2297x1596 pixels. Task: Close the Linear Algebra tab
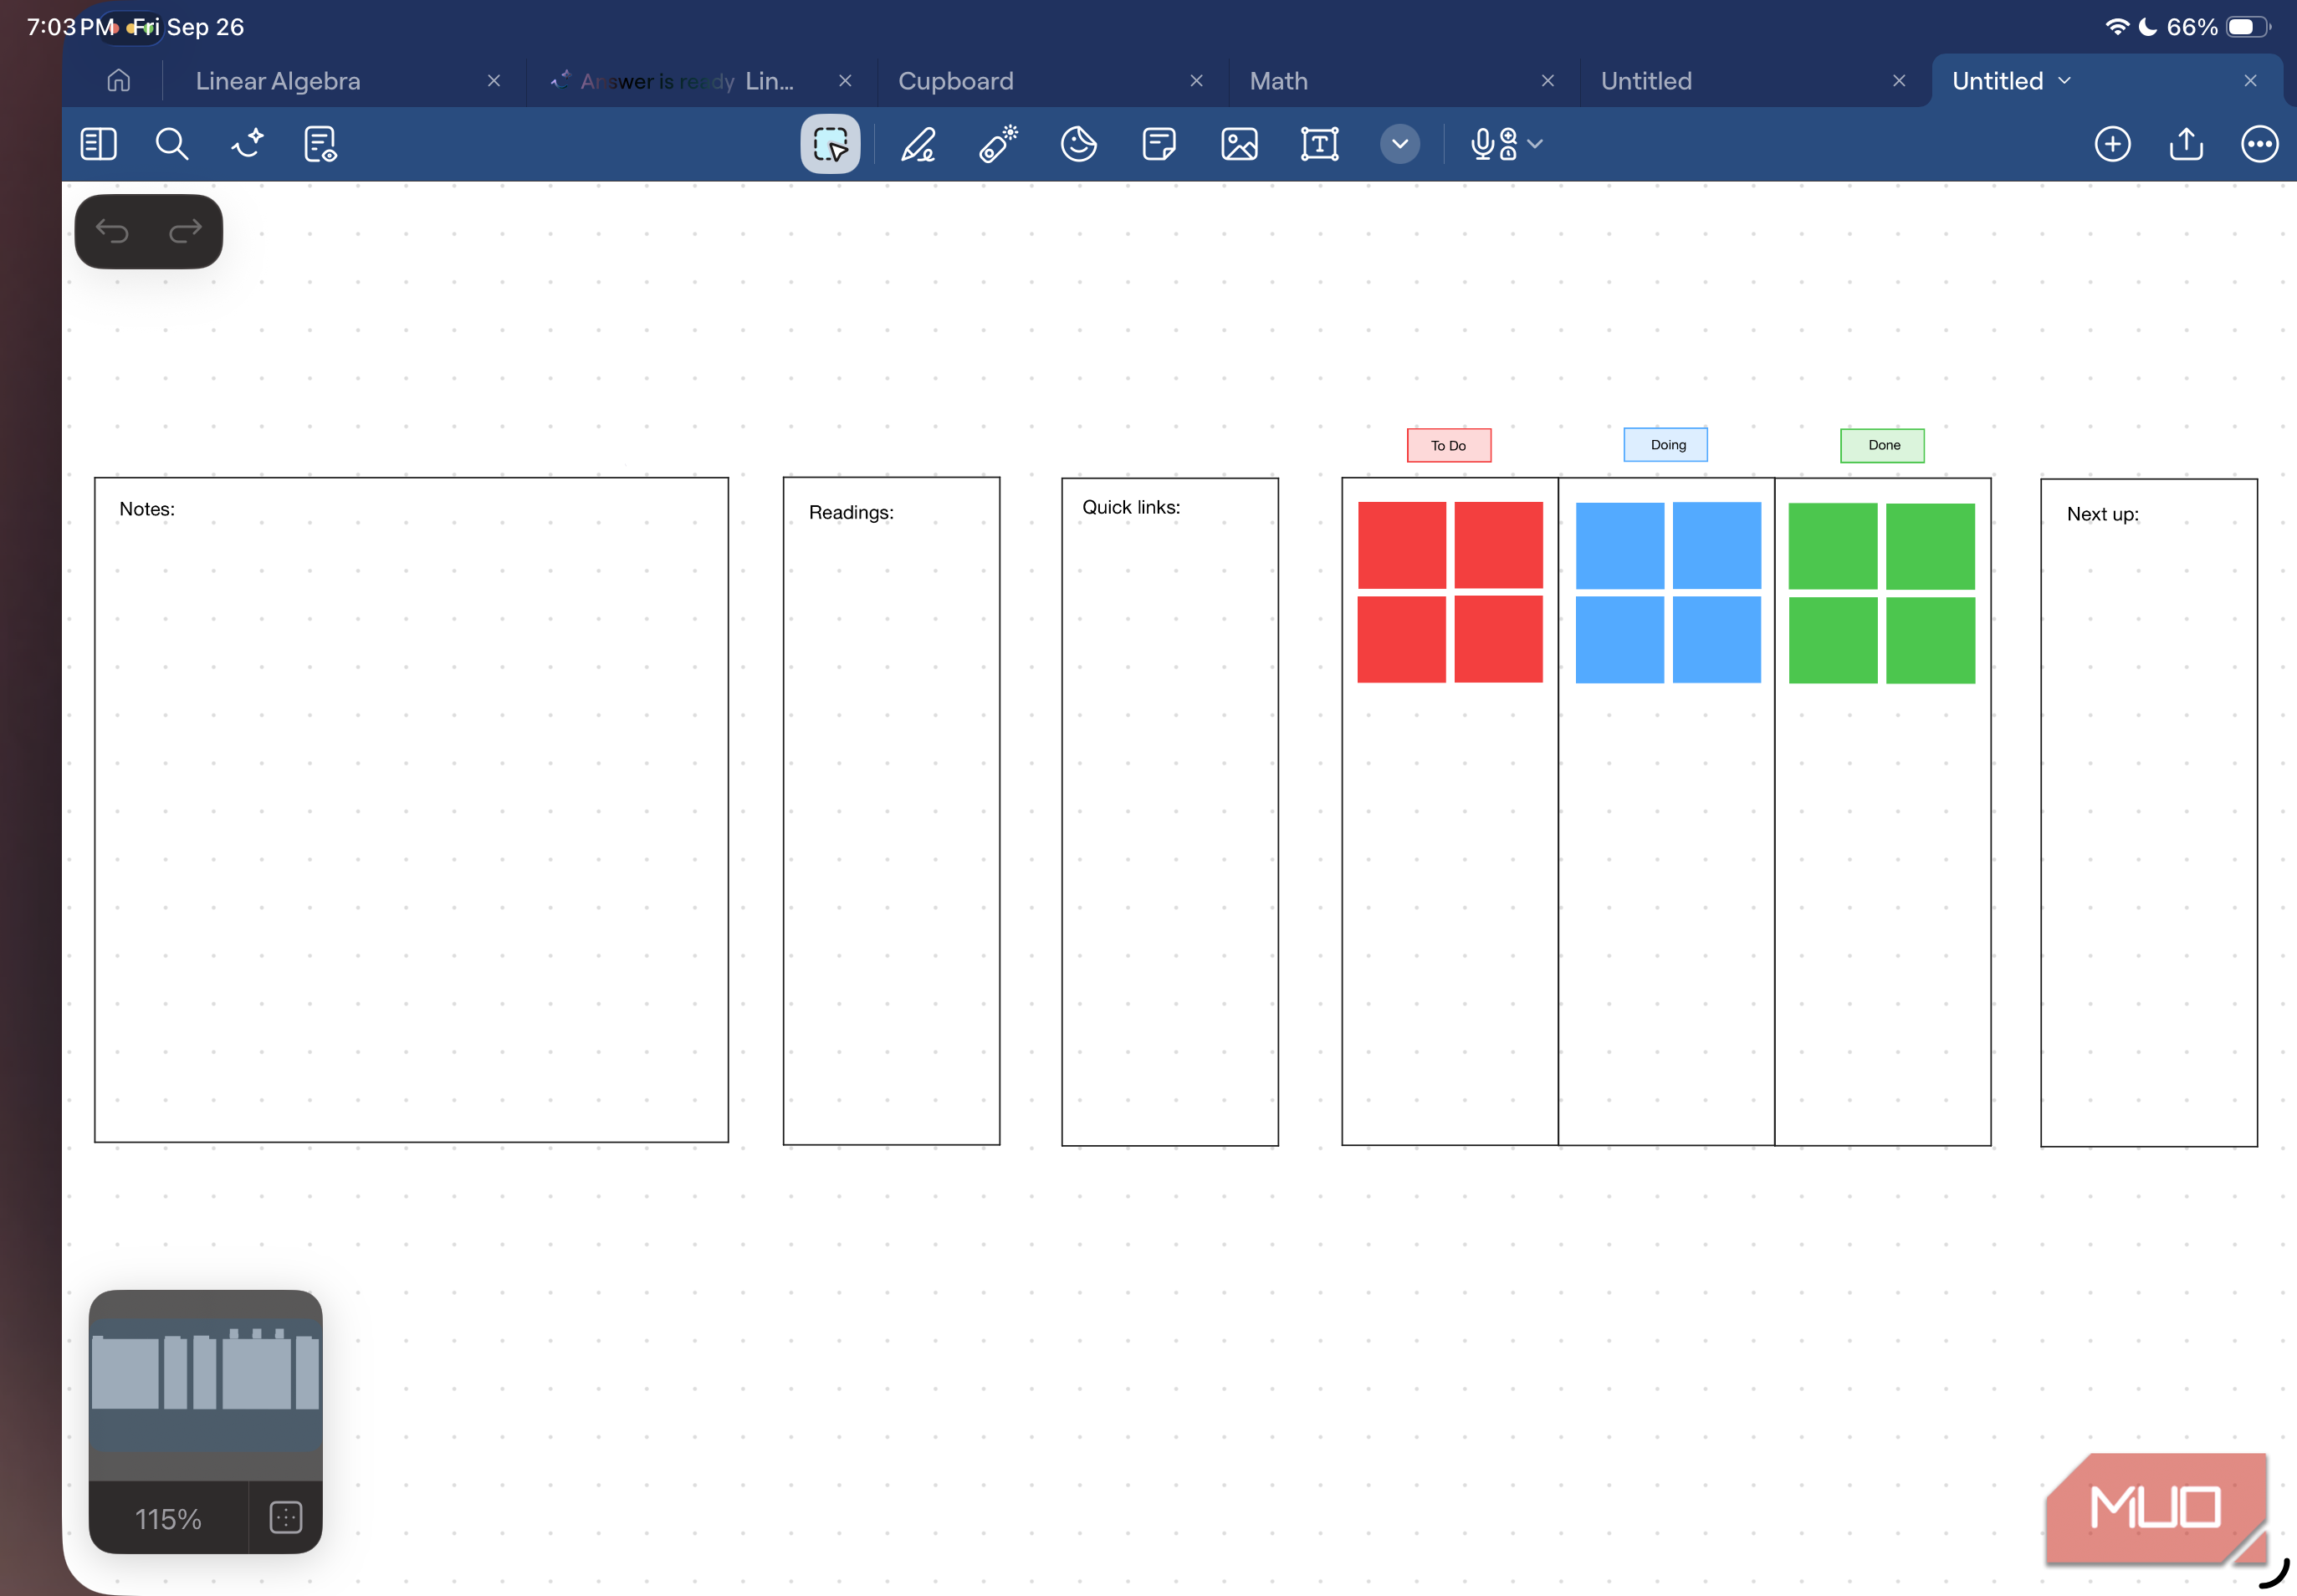494,81
